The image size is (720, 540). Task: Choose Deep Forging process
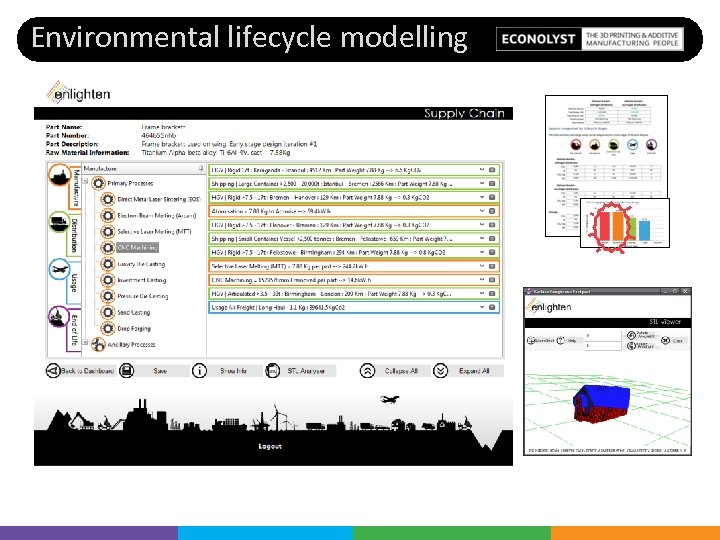pyautogui.click(x=126, y=328)
